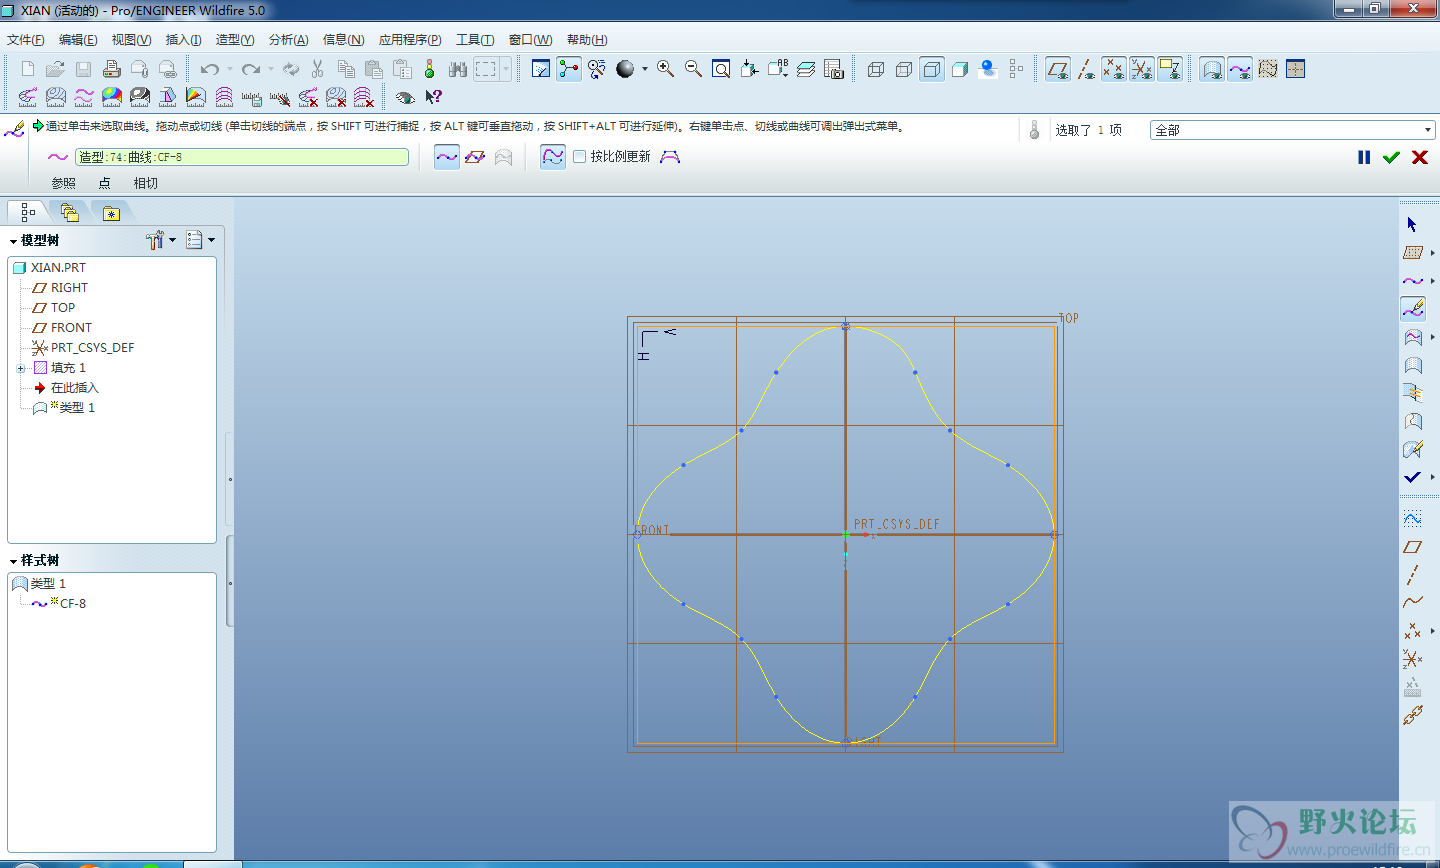Open shading mode sphere dropdown arrow
The height and width of the screenshot is (868, 1440).
click(645, 69)
